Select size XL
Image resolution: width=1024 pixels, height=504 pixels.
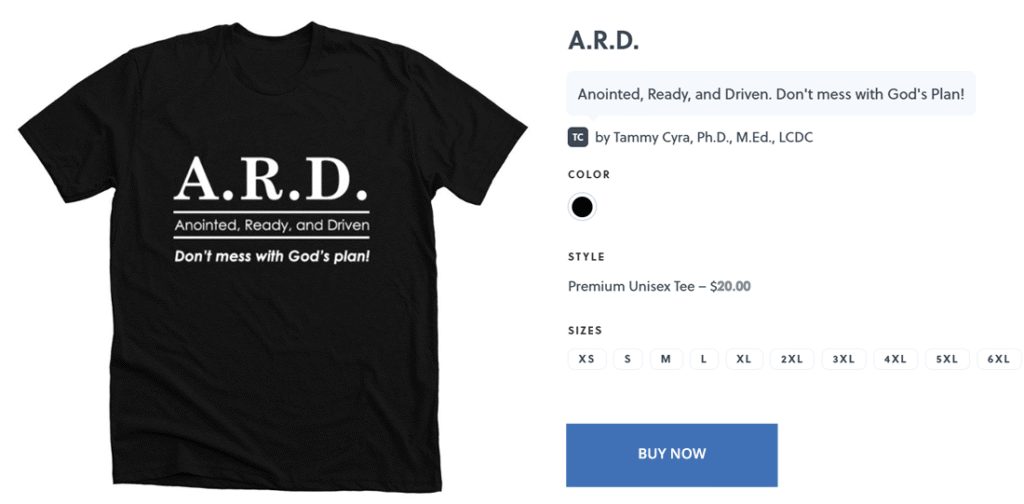pyautogui.click(x=744, y=359)
